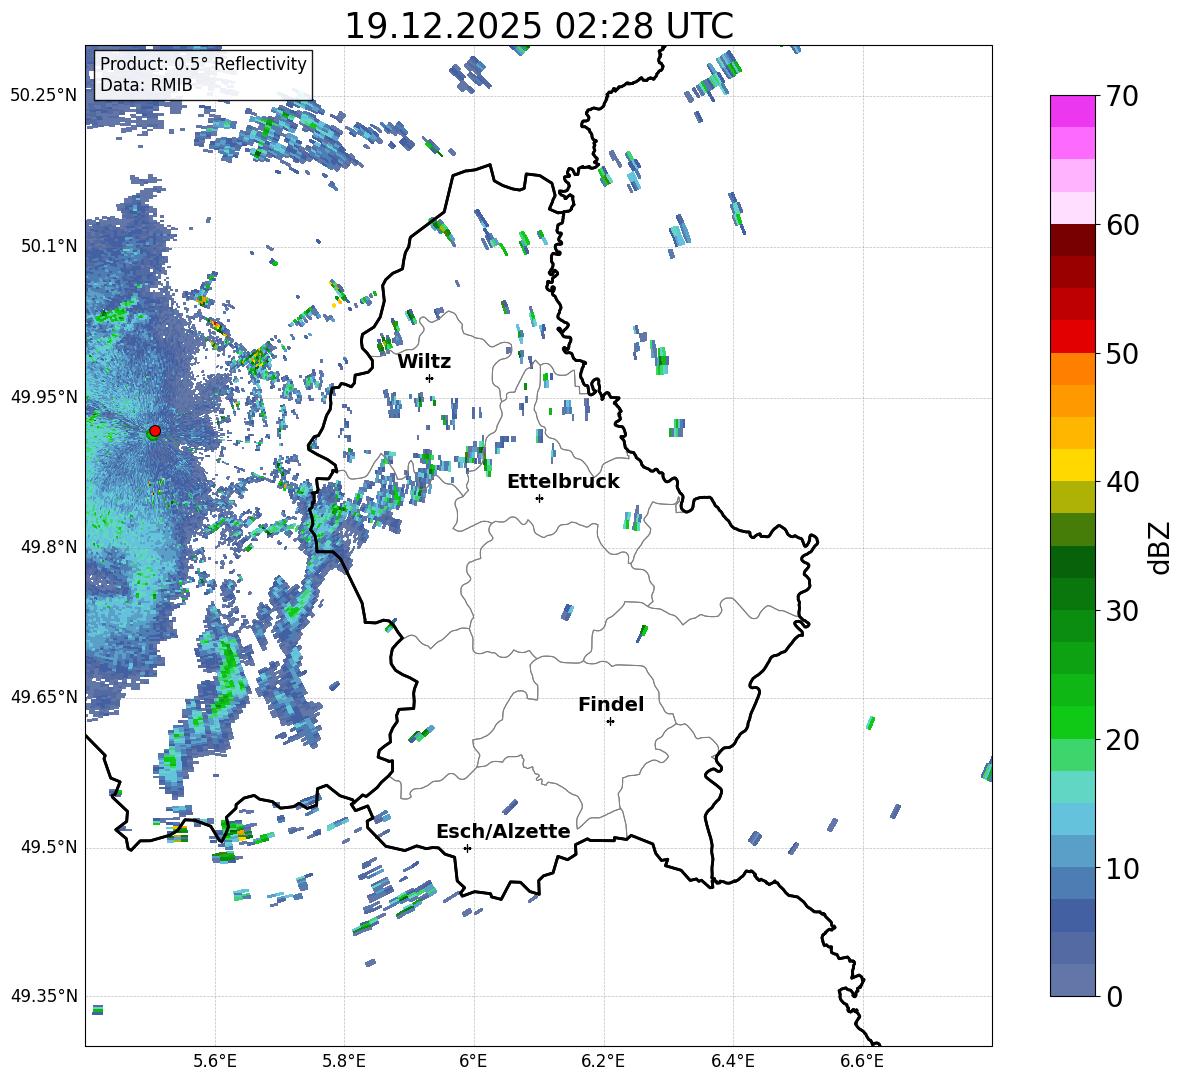Click the Wiltz city label

pos(424,362)
